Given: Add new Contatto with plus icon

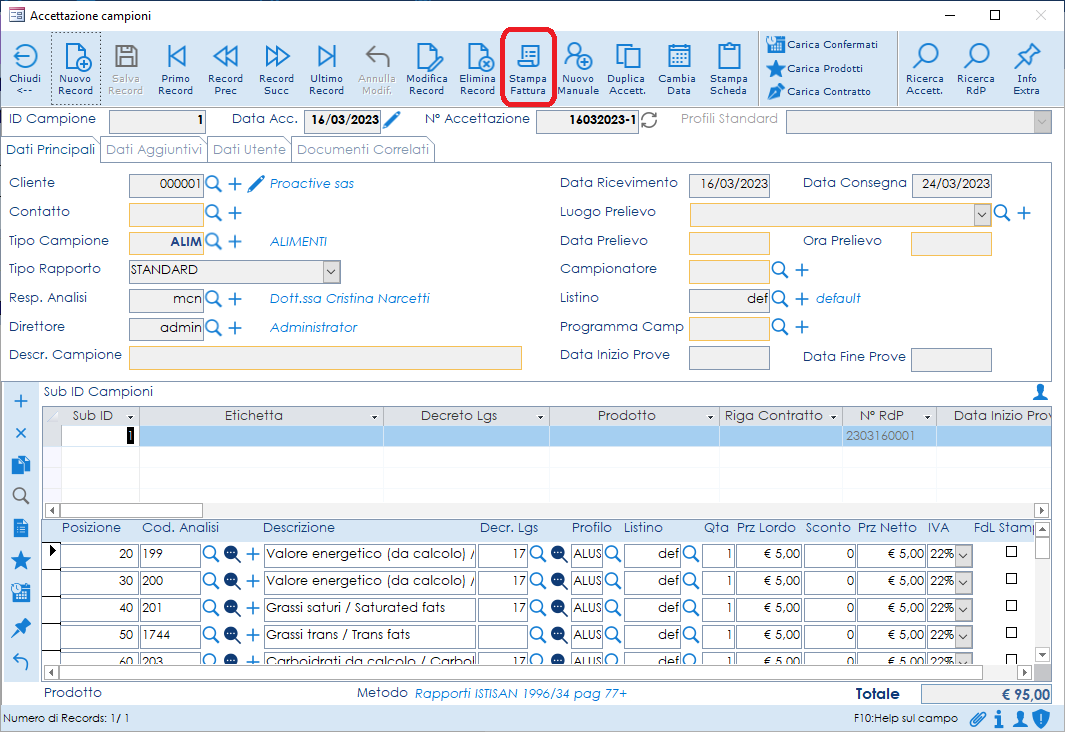Looking at the screenshot, I should click(x=235, y=213).
